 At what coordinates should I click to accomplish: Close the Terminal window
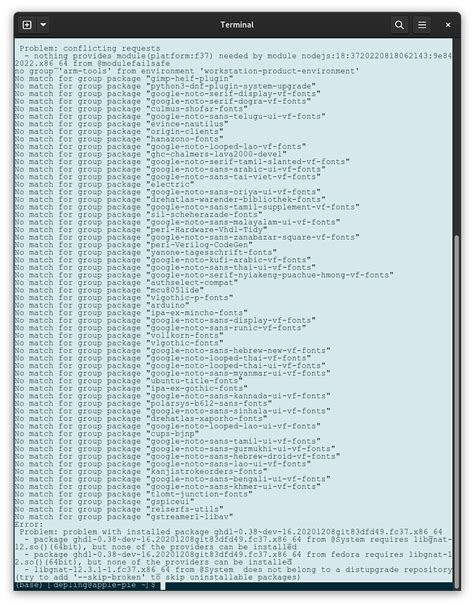point(448,25)
